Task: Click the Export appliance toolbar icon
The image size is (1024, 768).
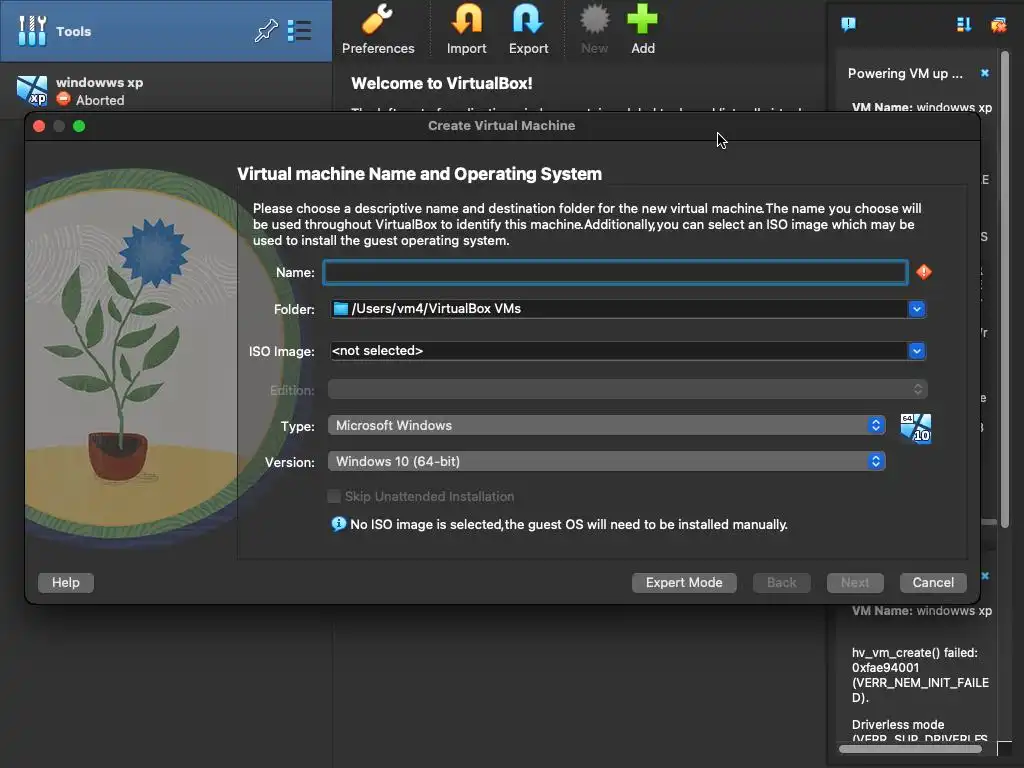Action: 528,29
